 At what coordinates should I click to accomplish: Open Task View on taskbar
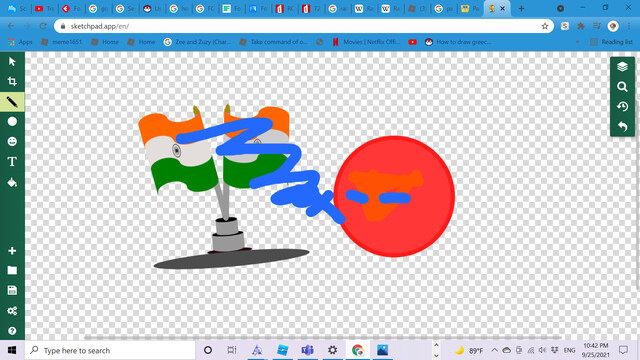(x=232, y=350)
